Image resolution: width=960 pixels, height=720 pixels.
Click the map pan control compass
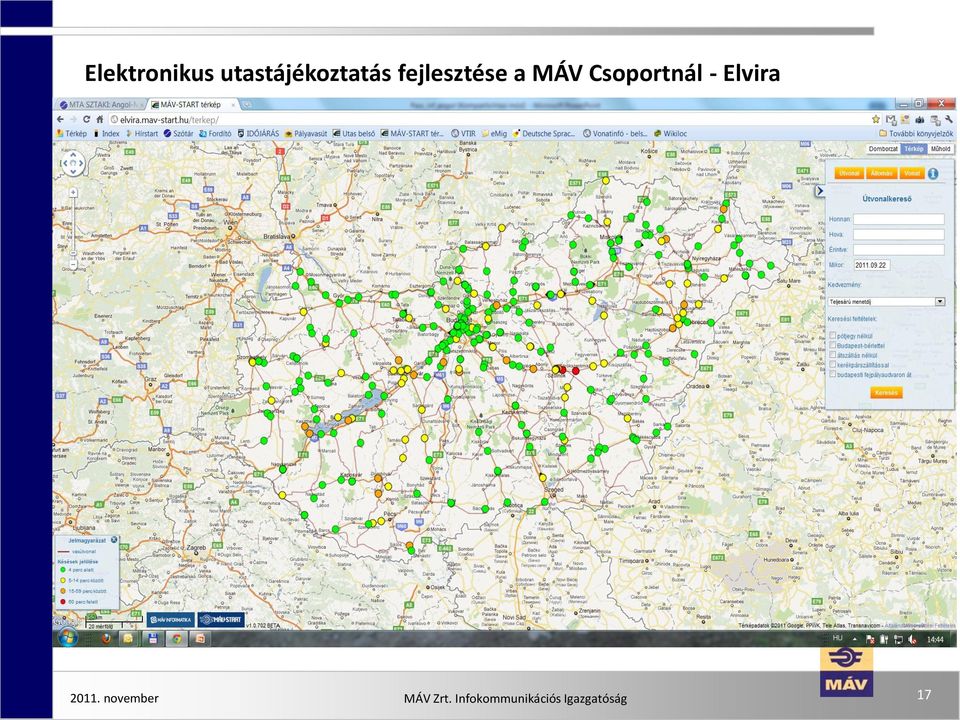click(x=73, y=163)
